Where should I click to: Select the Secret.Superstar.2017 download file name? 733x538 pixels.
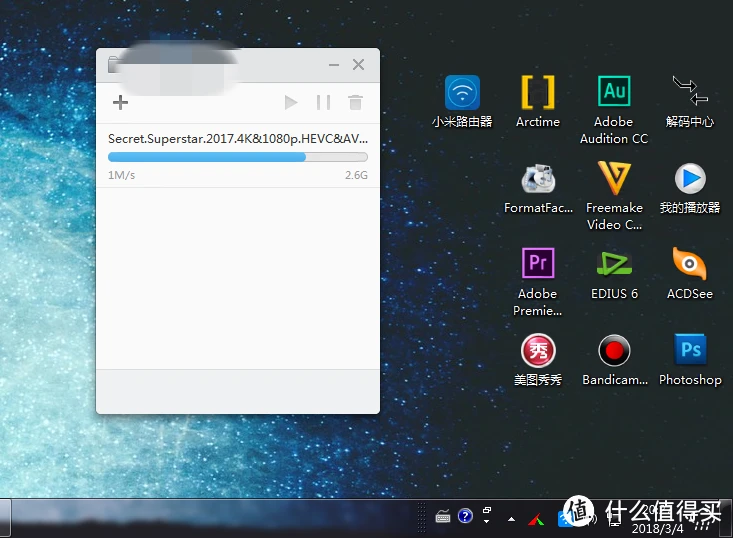pos(237,139)
